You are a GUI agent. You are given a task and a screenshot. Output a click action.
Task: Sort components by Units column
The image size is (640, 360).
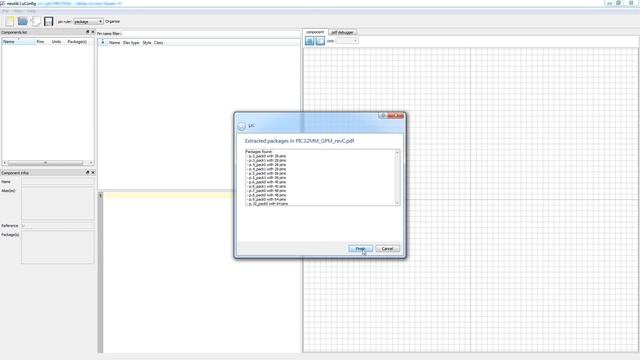[56, 42]
